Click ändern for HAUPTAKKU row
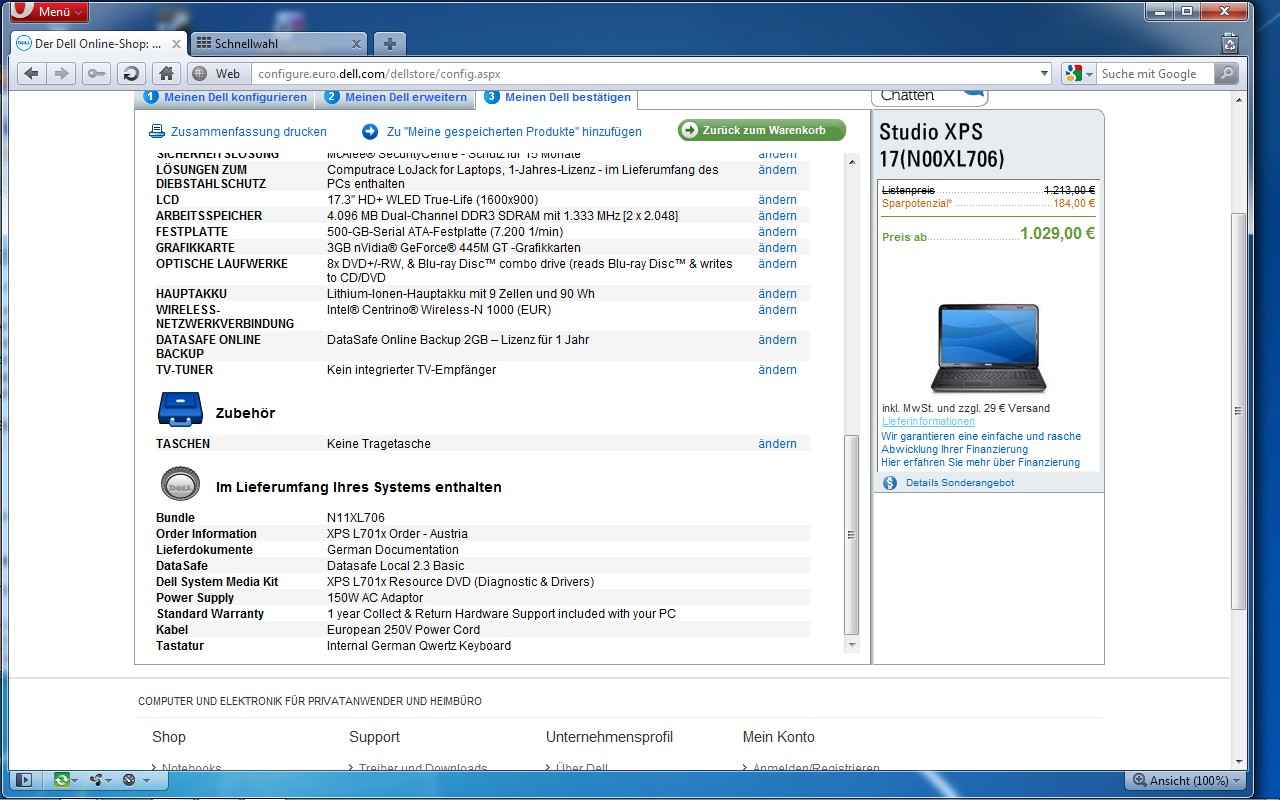The width and height of the screenshot is (1280, 800). click(777, 294)
